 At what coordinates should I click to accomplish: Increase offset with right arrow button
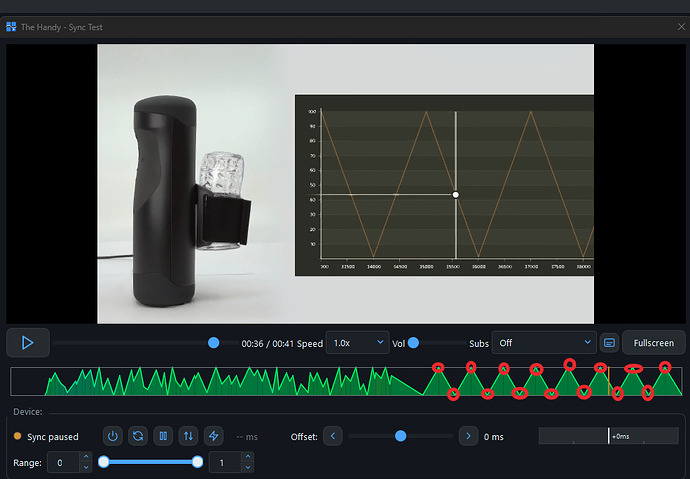[468, 436]
